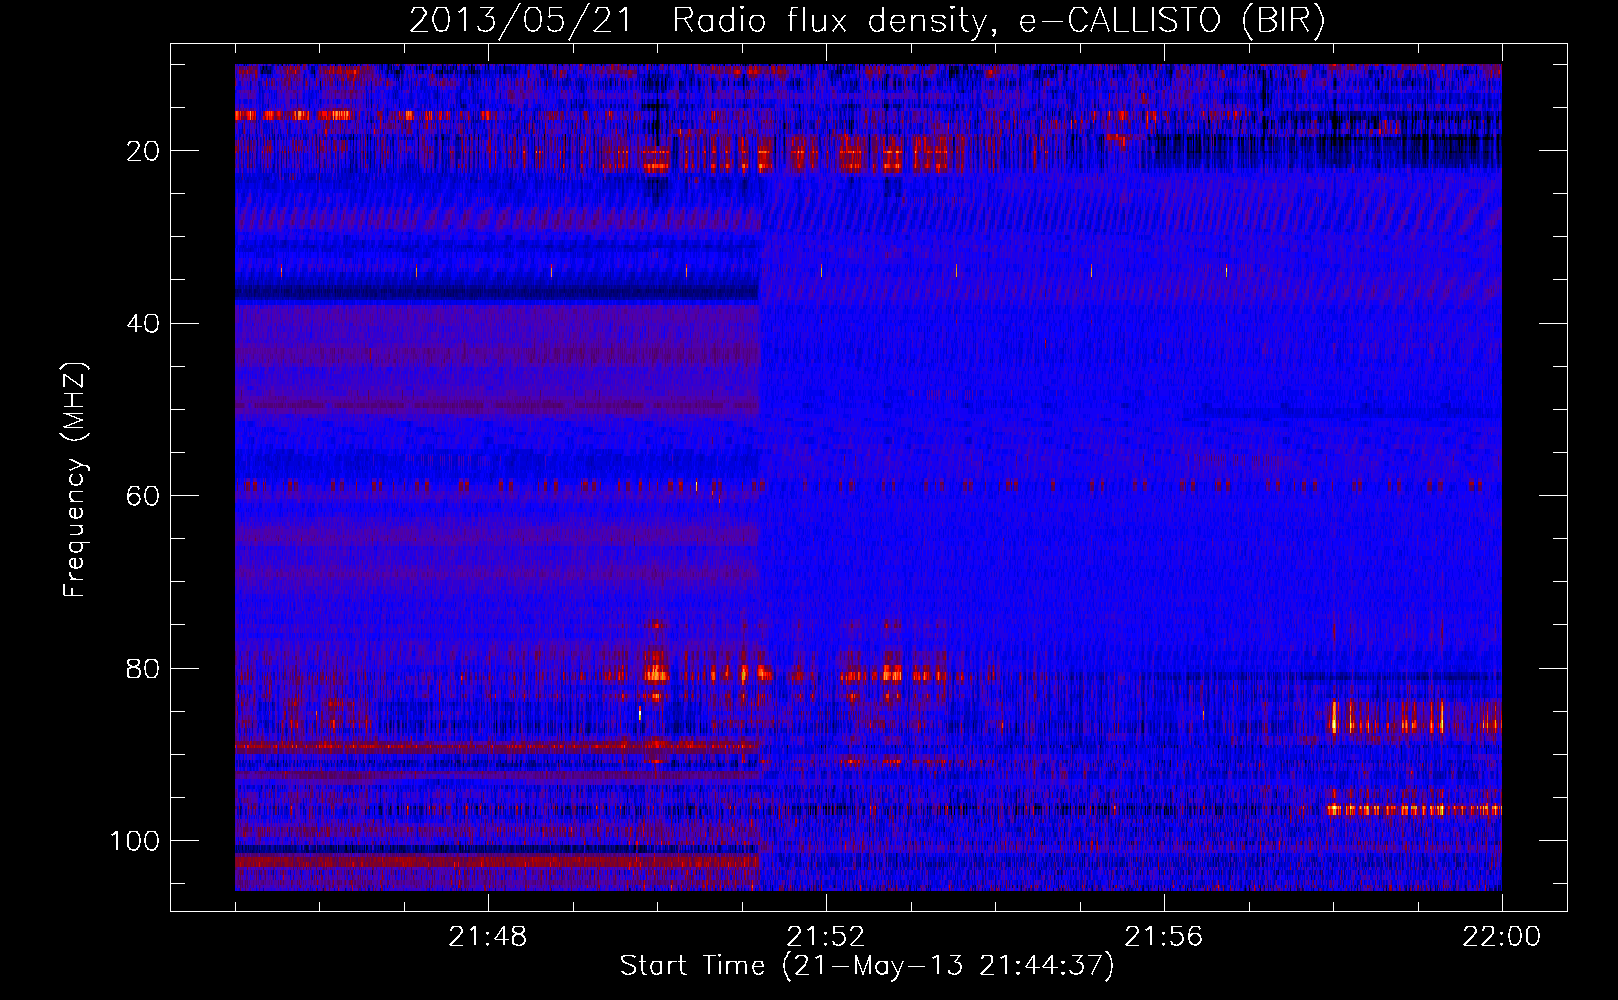The height and width of the screenshot is (1000, 1618).
Task: Click the time tick label '22:00'
Action: pyautogui.click(x=1502, y=937)
